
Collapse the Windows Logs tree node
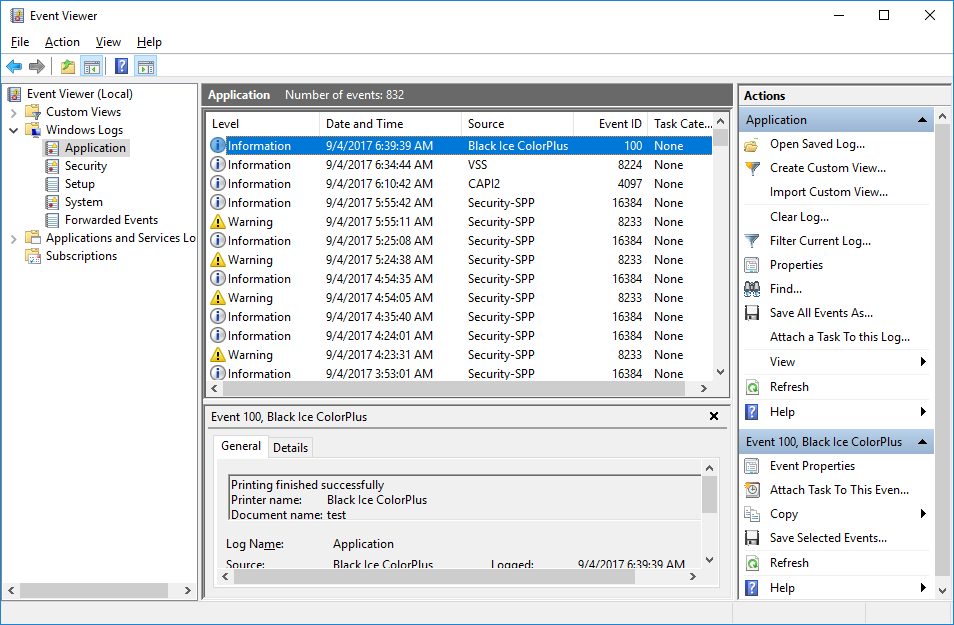click(x=13, y=130)
